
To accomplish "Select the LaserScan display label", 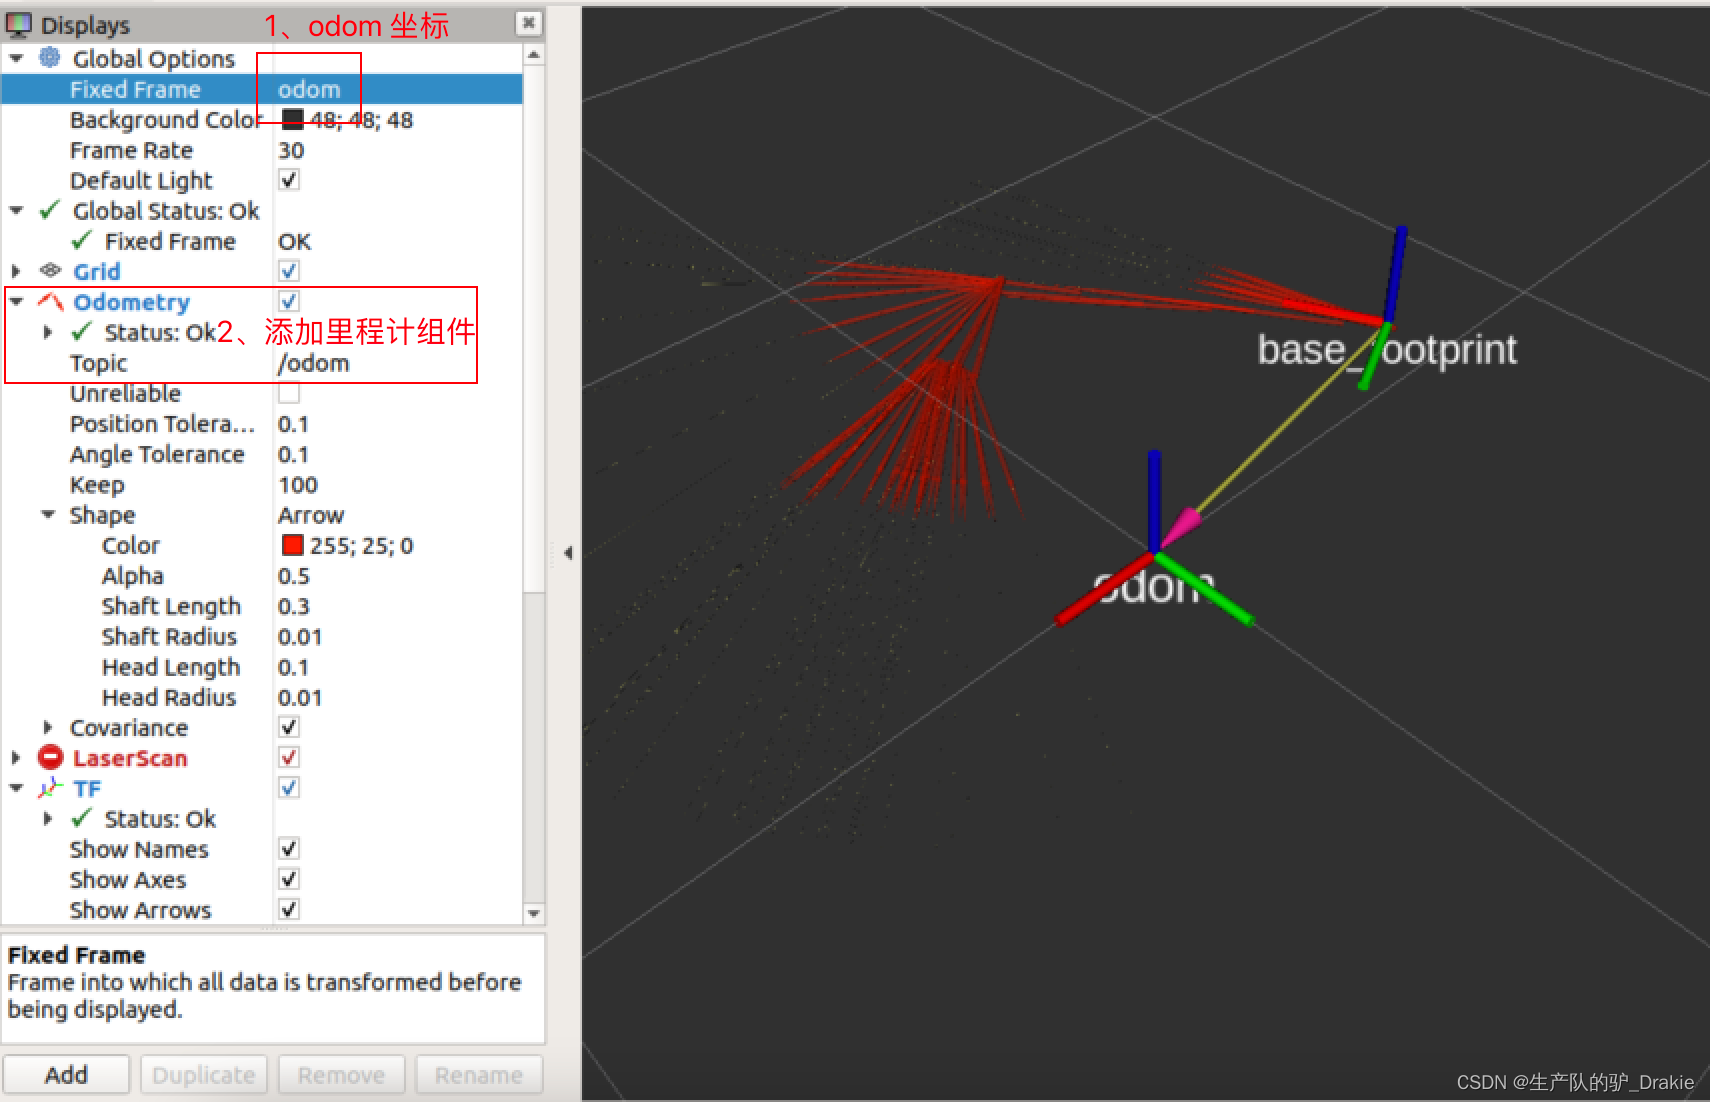I will pyautogui.click(x=130, y=758).
